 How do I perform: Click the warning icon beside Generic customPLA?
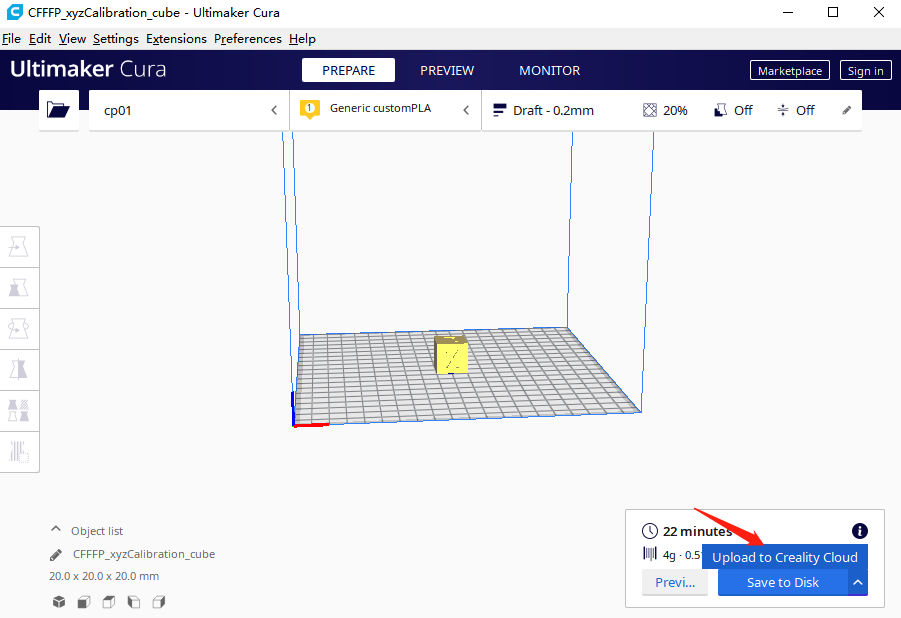(x=309, y=108)
